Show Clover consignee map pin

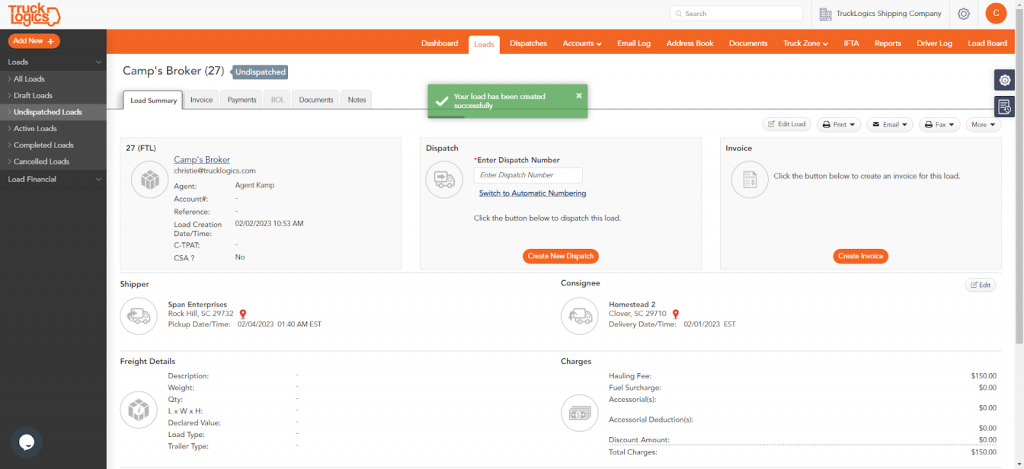pos(675,314)
